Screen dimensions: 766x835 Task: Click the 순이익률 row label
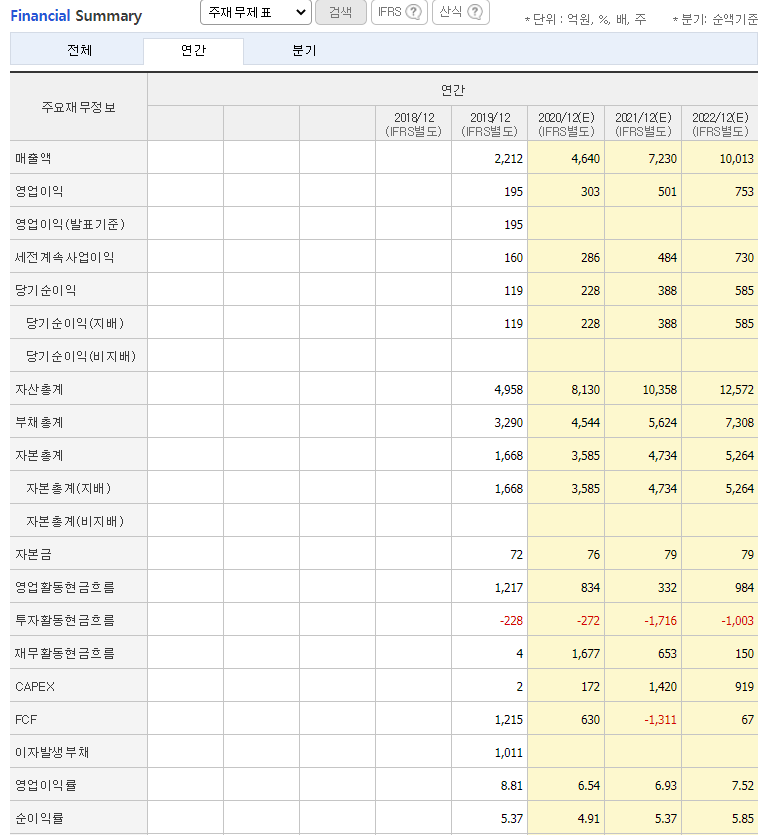pos(39,818)
